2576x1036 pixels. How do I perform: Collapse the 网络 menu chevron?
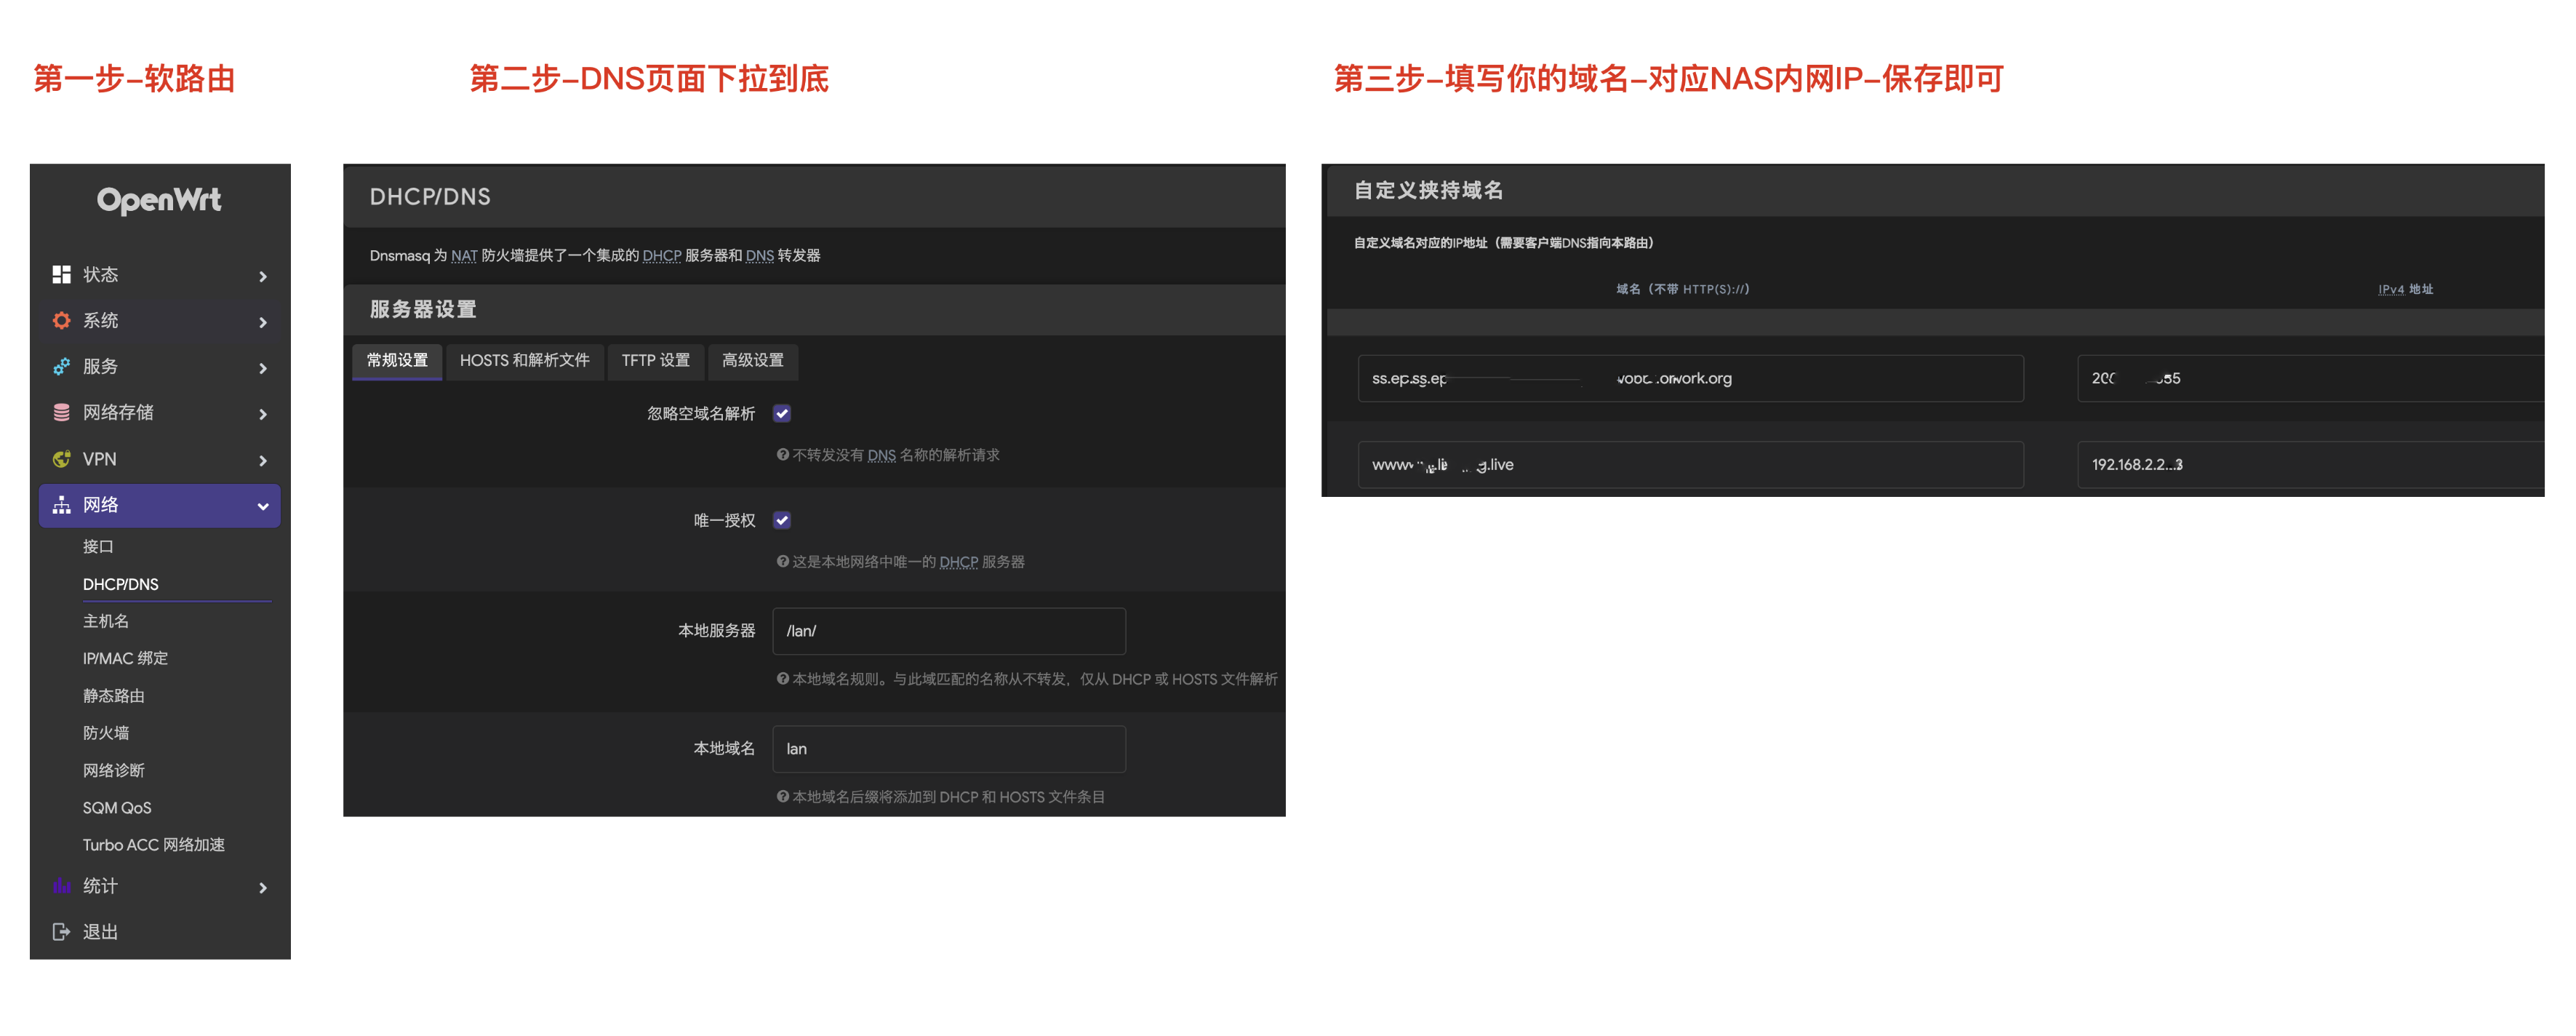click(x=263, y=506)
